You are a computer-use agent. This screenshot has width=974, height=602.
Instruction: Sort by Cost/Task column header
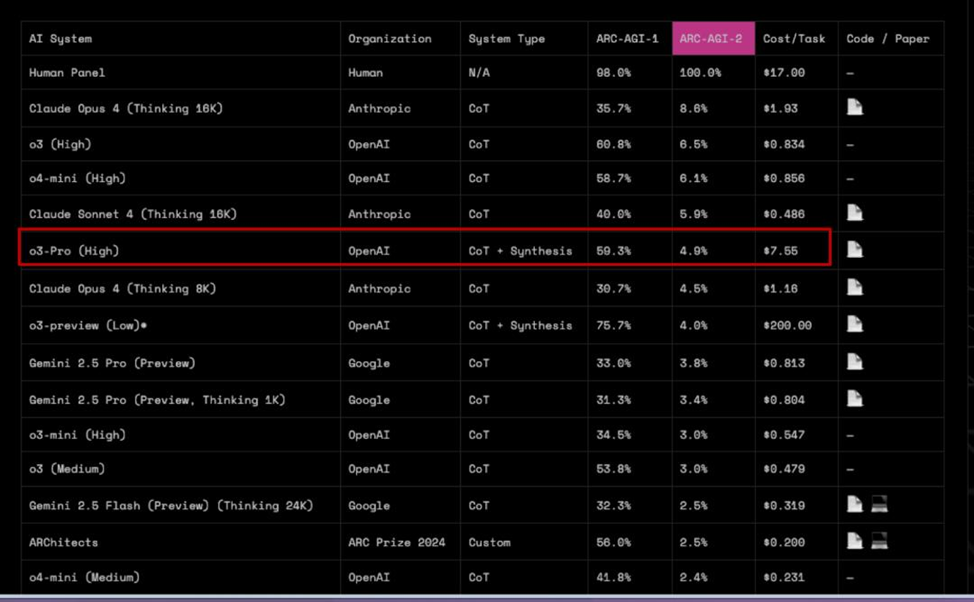click(794, 39)
